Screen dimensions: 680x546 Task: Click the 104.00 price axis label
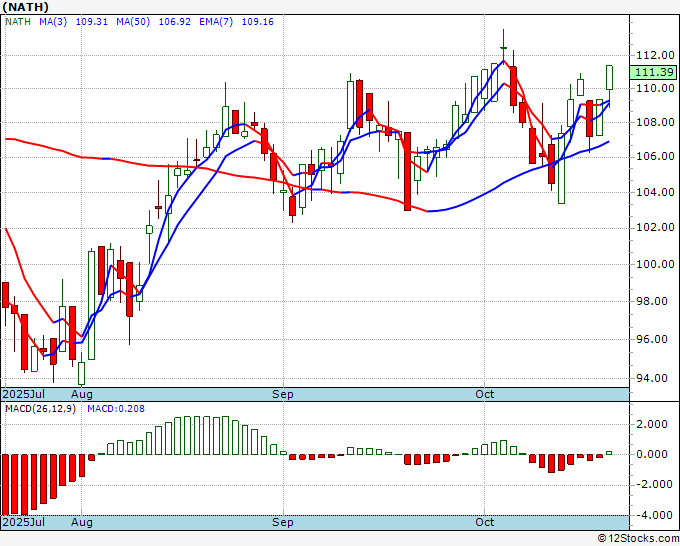click(x=655, y=192)
